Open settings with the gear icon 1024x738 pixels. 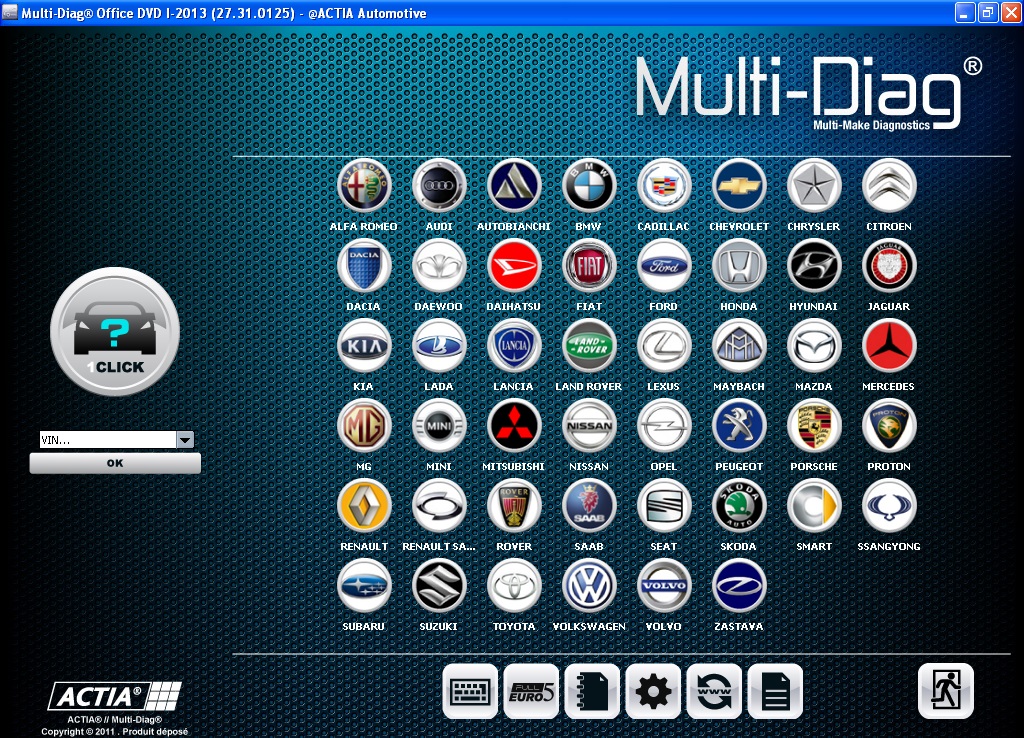coord(653,691)
